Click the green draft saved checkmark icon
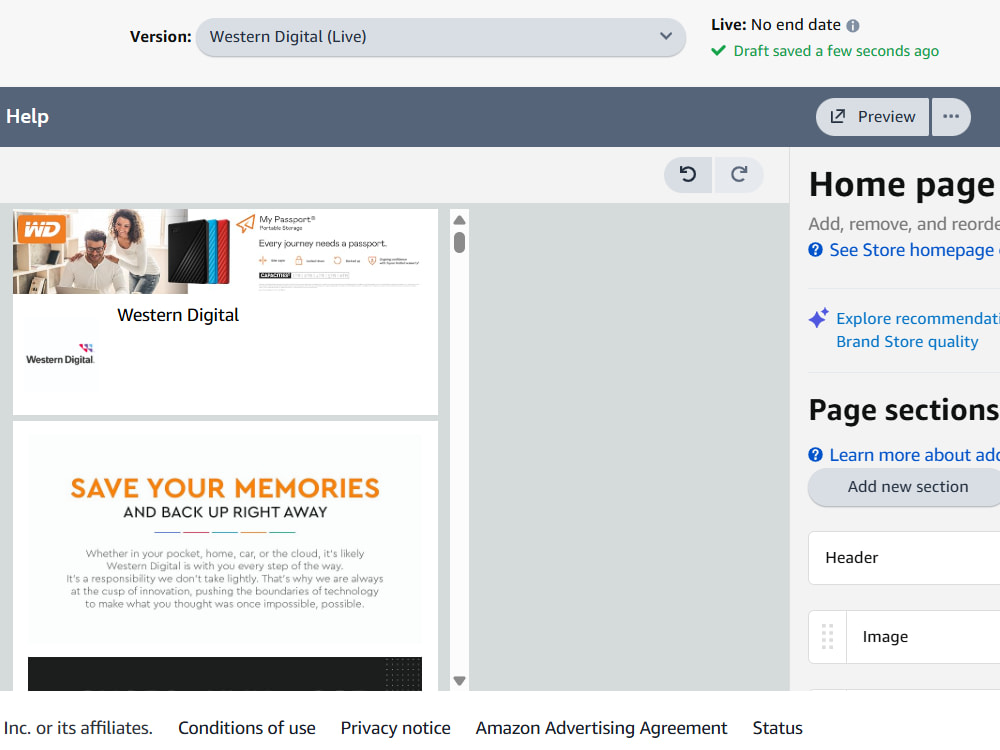1000x750 pixels. click(x=719, y=50)
